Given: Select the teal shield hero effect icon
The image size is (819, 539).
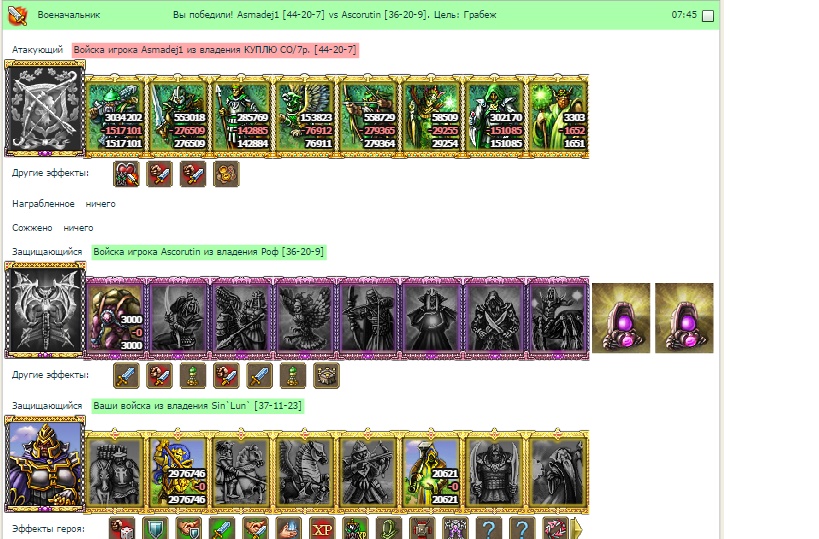Looking at the screenshot, I should (x=156, y=529).
